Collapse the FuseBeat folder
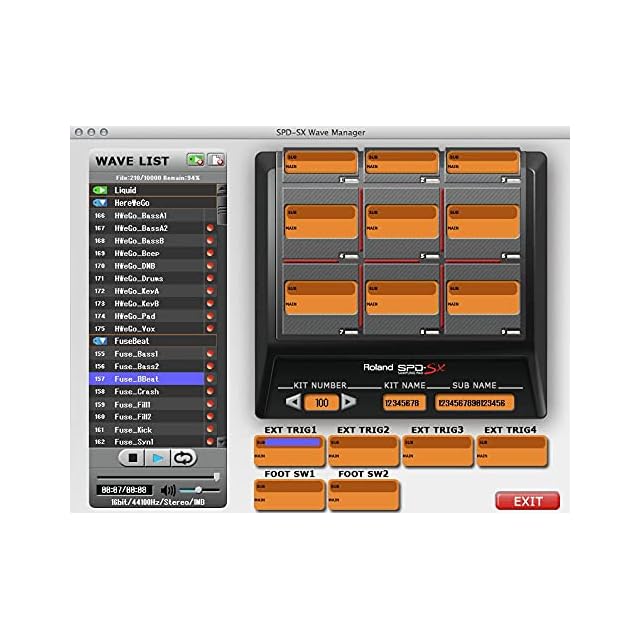 100,341
